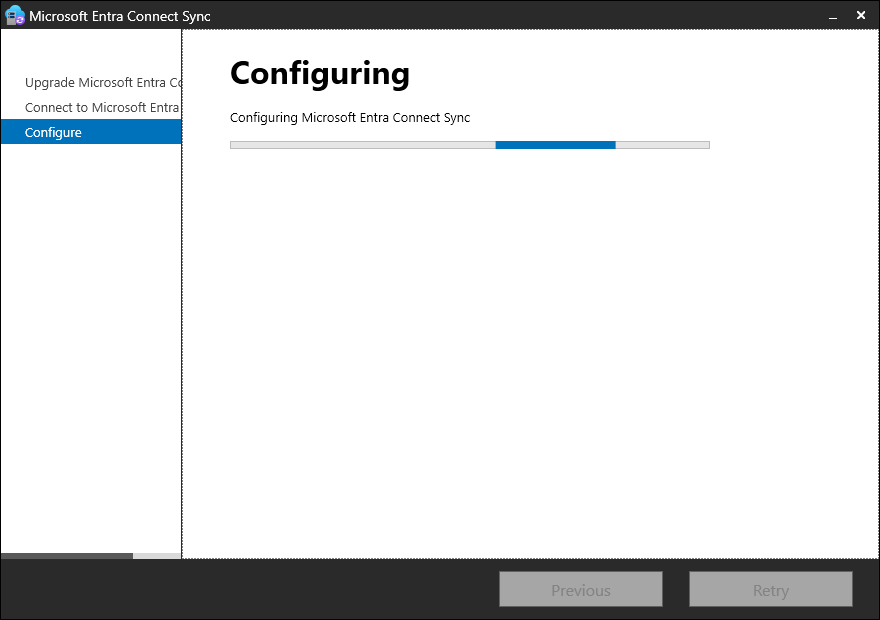This screenshot has width=880, height=620.
Task: Select the Configure step in sidebar
Action: pos(91,132)
